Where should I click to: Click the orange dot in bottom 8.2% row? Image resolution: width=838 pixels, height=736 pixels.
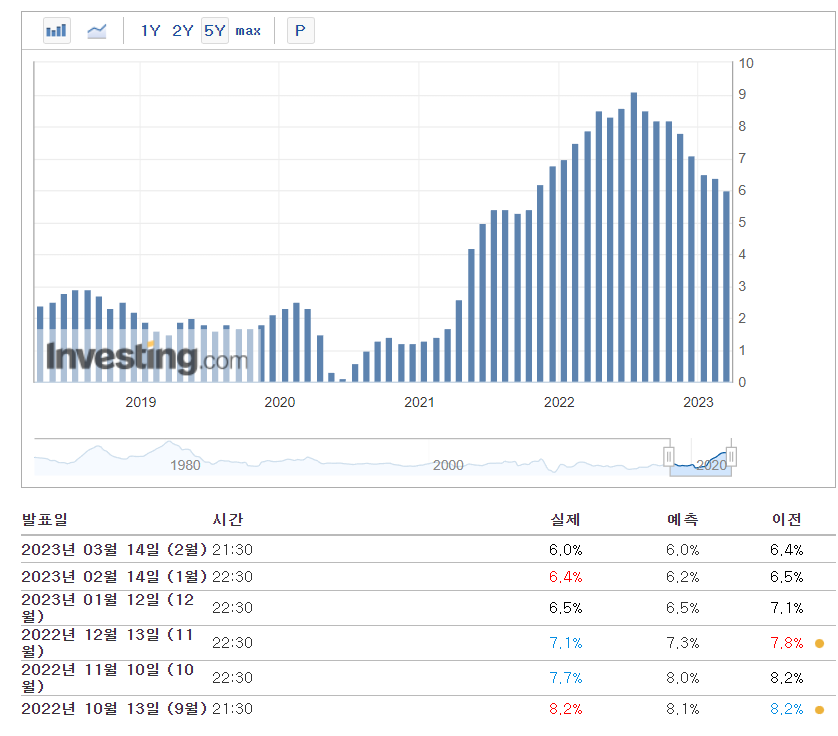(819, 710)
